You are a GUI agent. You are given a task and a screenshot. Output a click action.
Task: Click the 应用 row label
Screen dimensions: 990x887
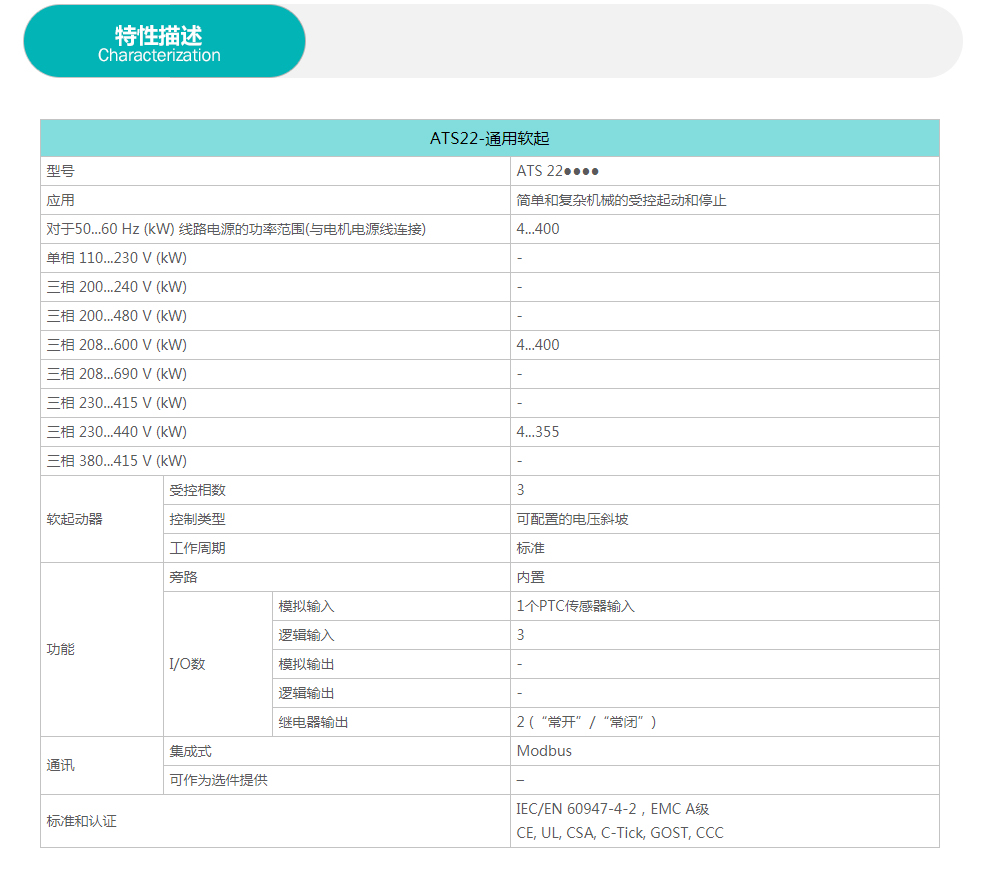click(x=61, y=200)
